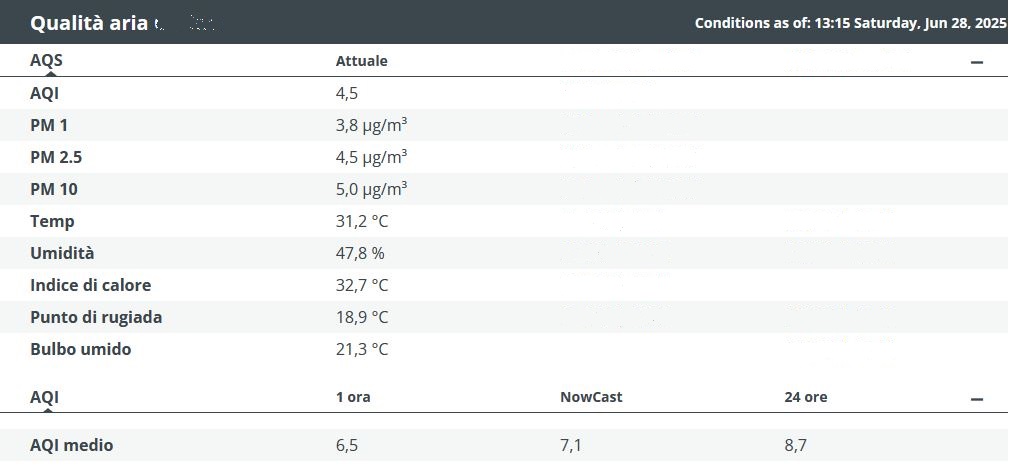Viewport: 1009px width, 476px height.
Task: Select the PM 1 row label
Action: [49, 125]
